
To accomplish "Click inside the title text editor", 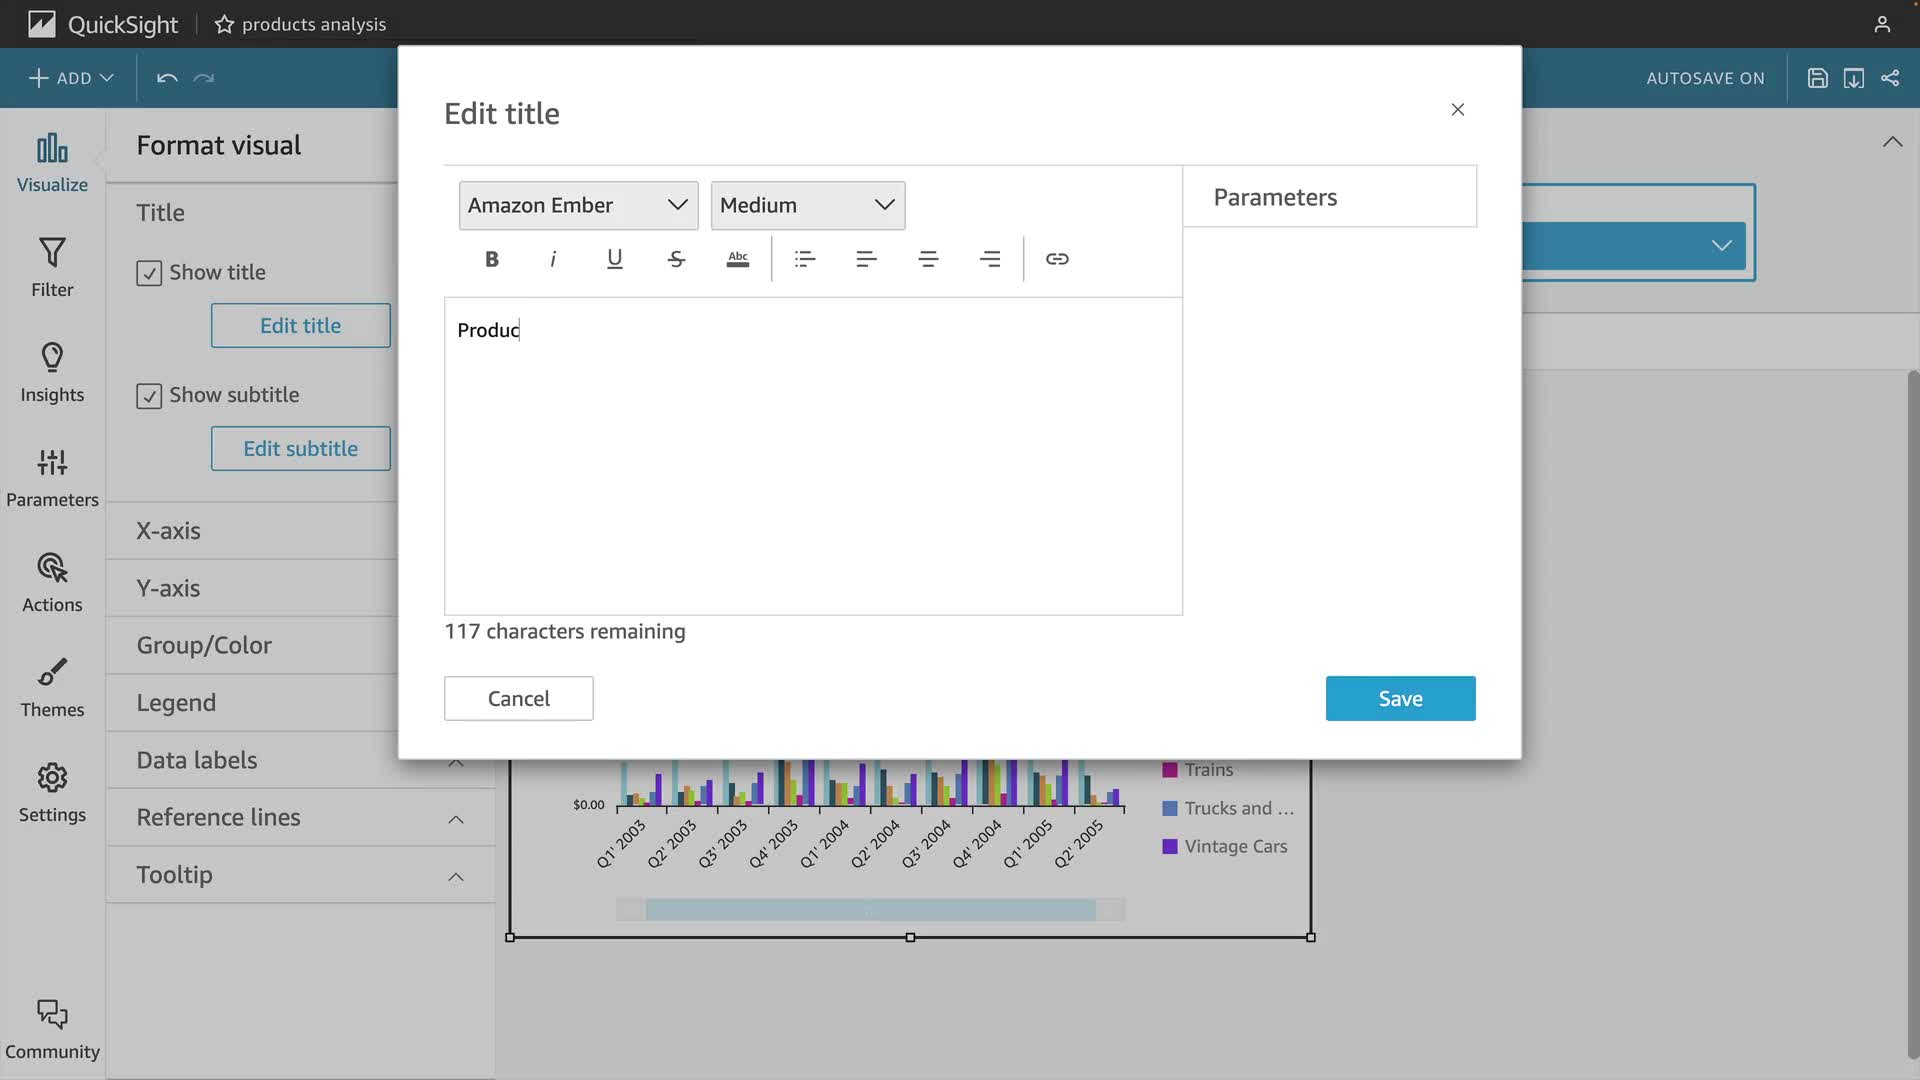I will click(x=812, y=455).
